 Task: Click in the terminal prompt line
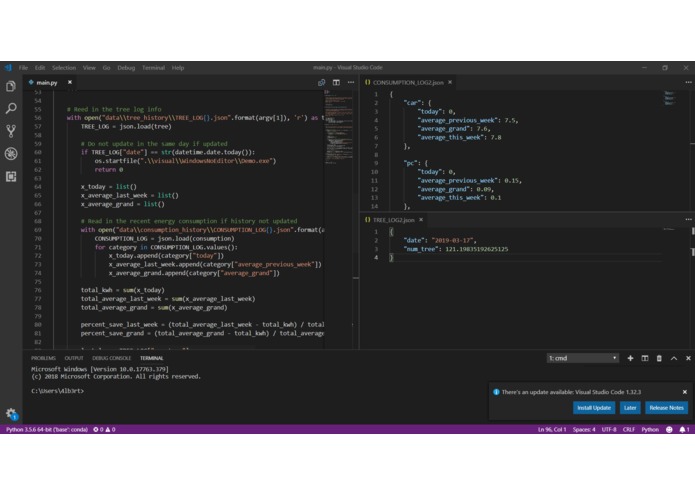pos(58,391)
